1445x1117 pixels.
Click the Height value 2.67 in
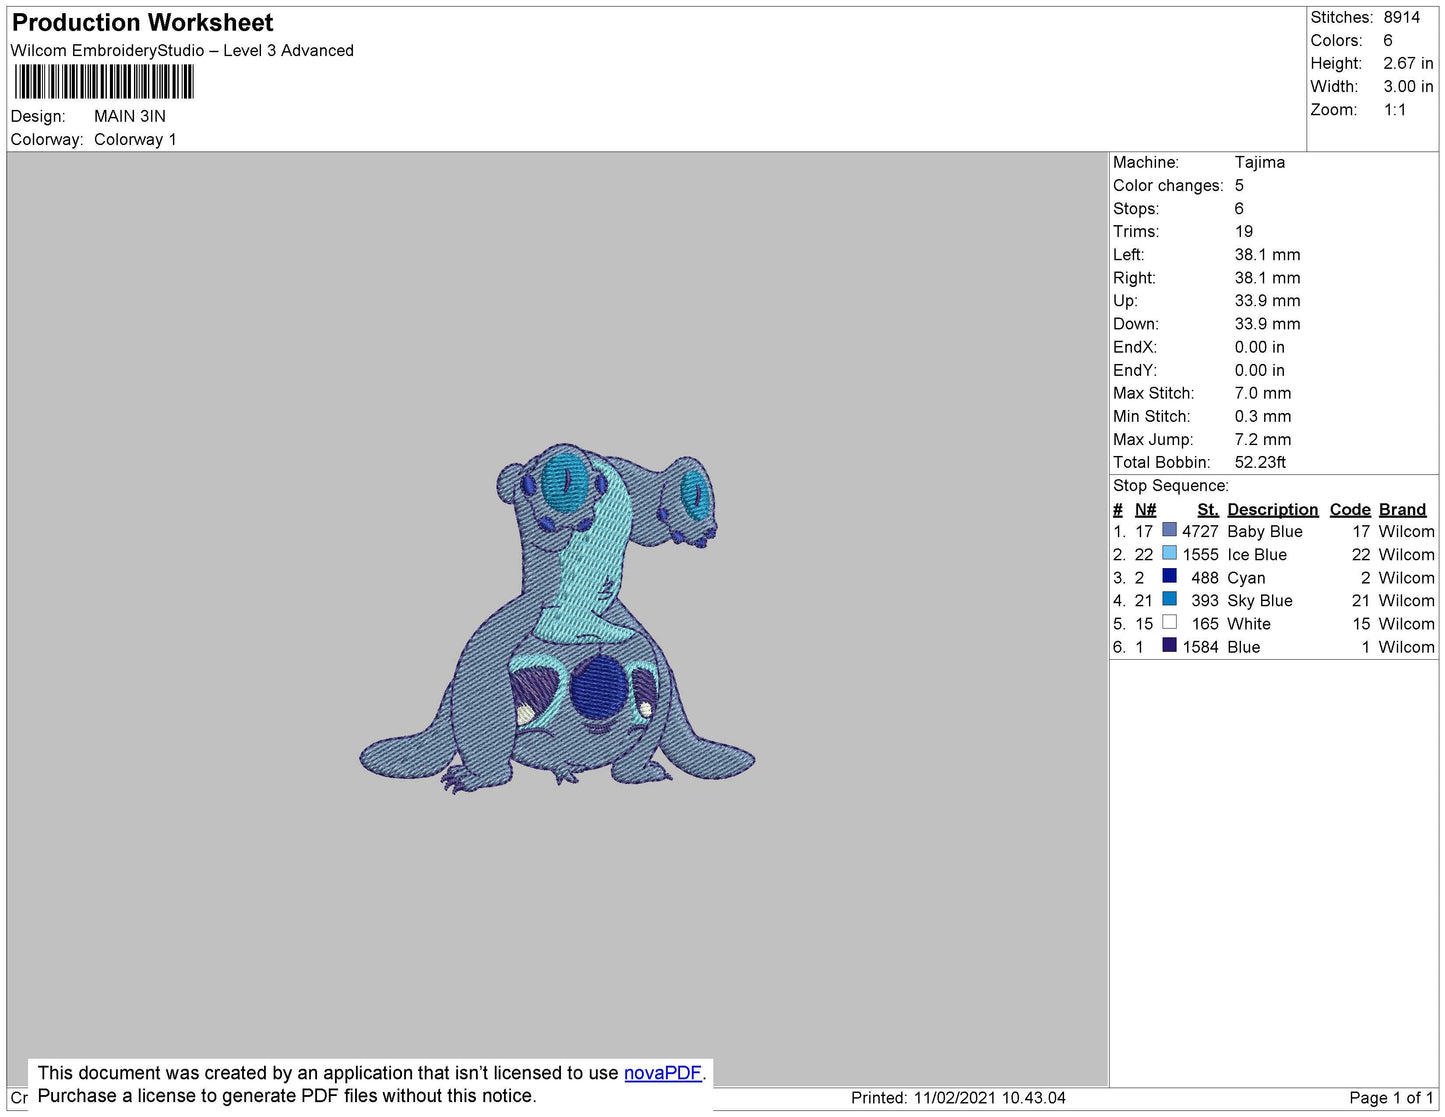click(x=1408, y=63)
